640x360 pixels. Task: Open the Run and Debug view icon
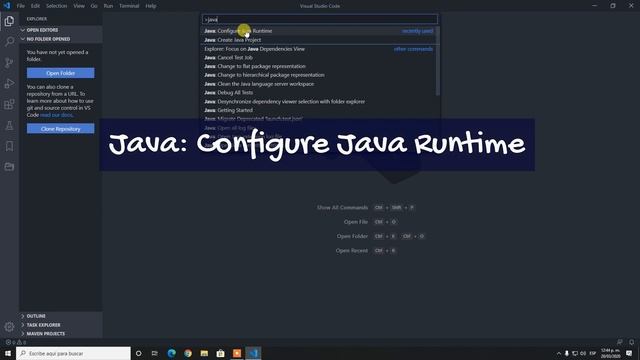coord(9,83)
